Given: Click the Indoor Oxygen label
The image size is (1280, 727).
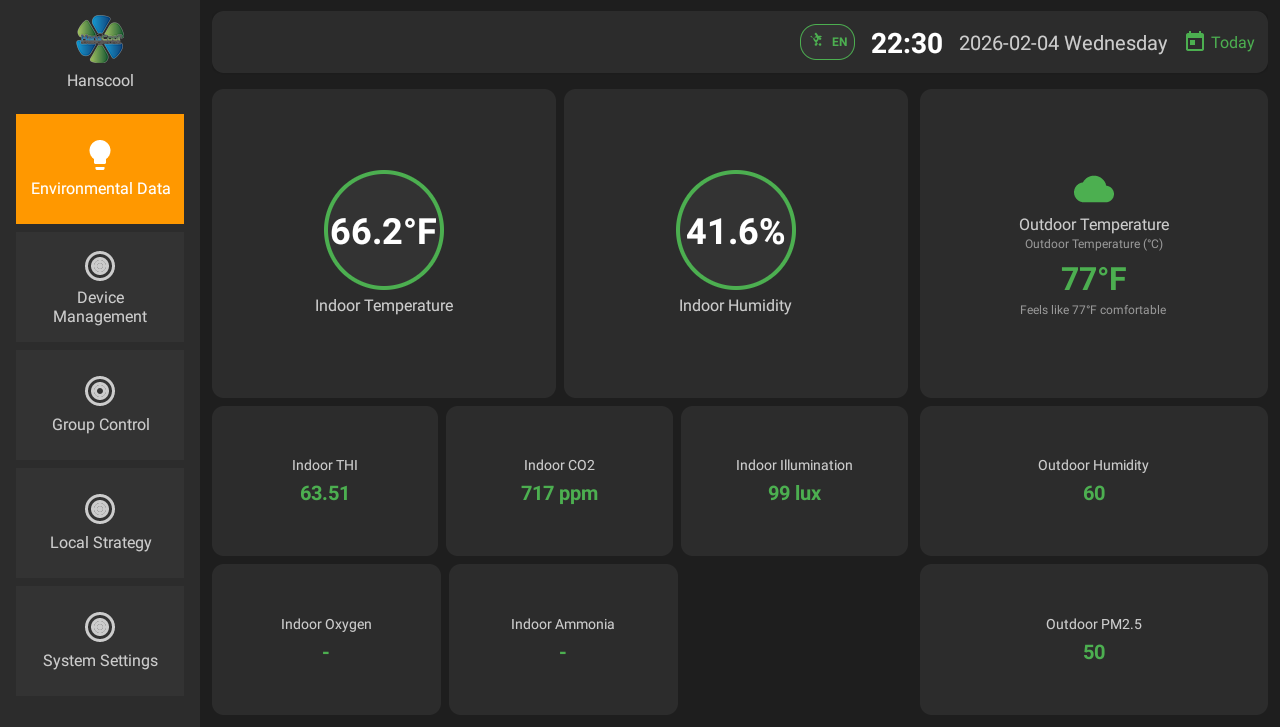Looking at the screenshot, I should (326, 624).
